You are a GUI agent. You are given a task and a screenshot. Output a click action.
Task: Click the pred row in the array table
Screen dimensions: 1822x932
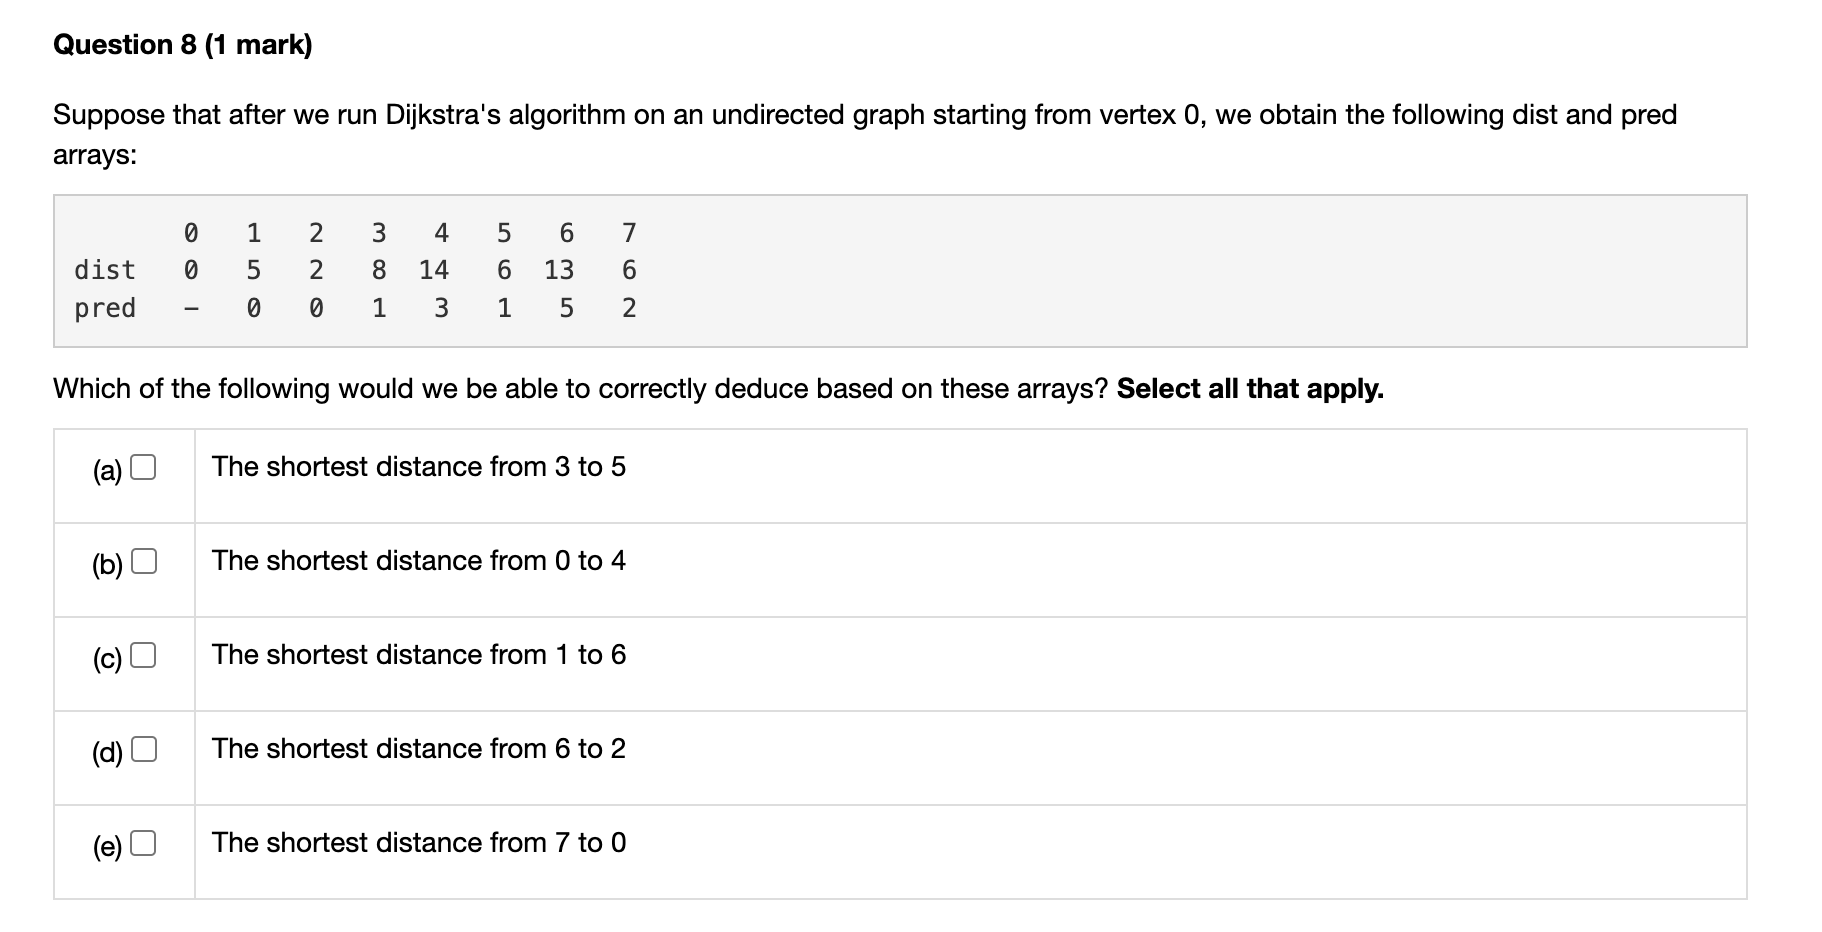click(x=105, y=307)
